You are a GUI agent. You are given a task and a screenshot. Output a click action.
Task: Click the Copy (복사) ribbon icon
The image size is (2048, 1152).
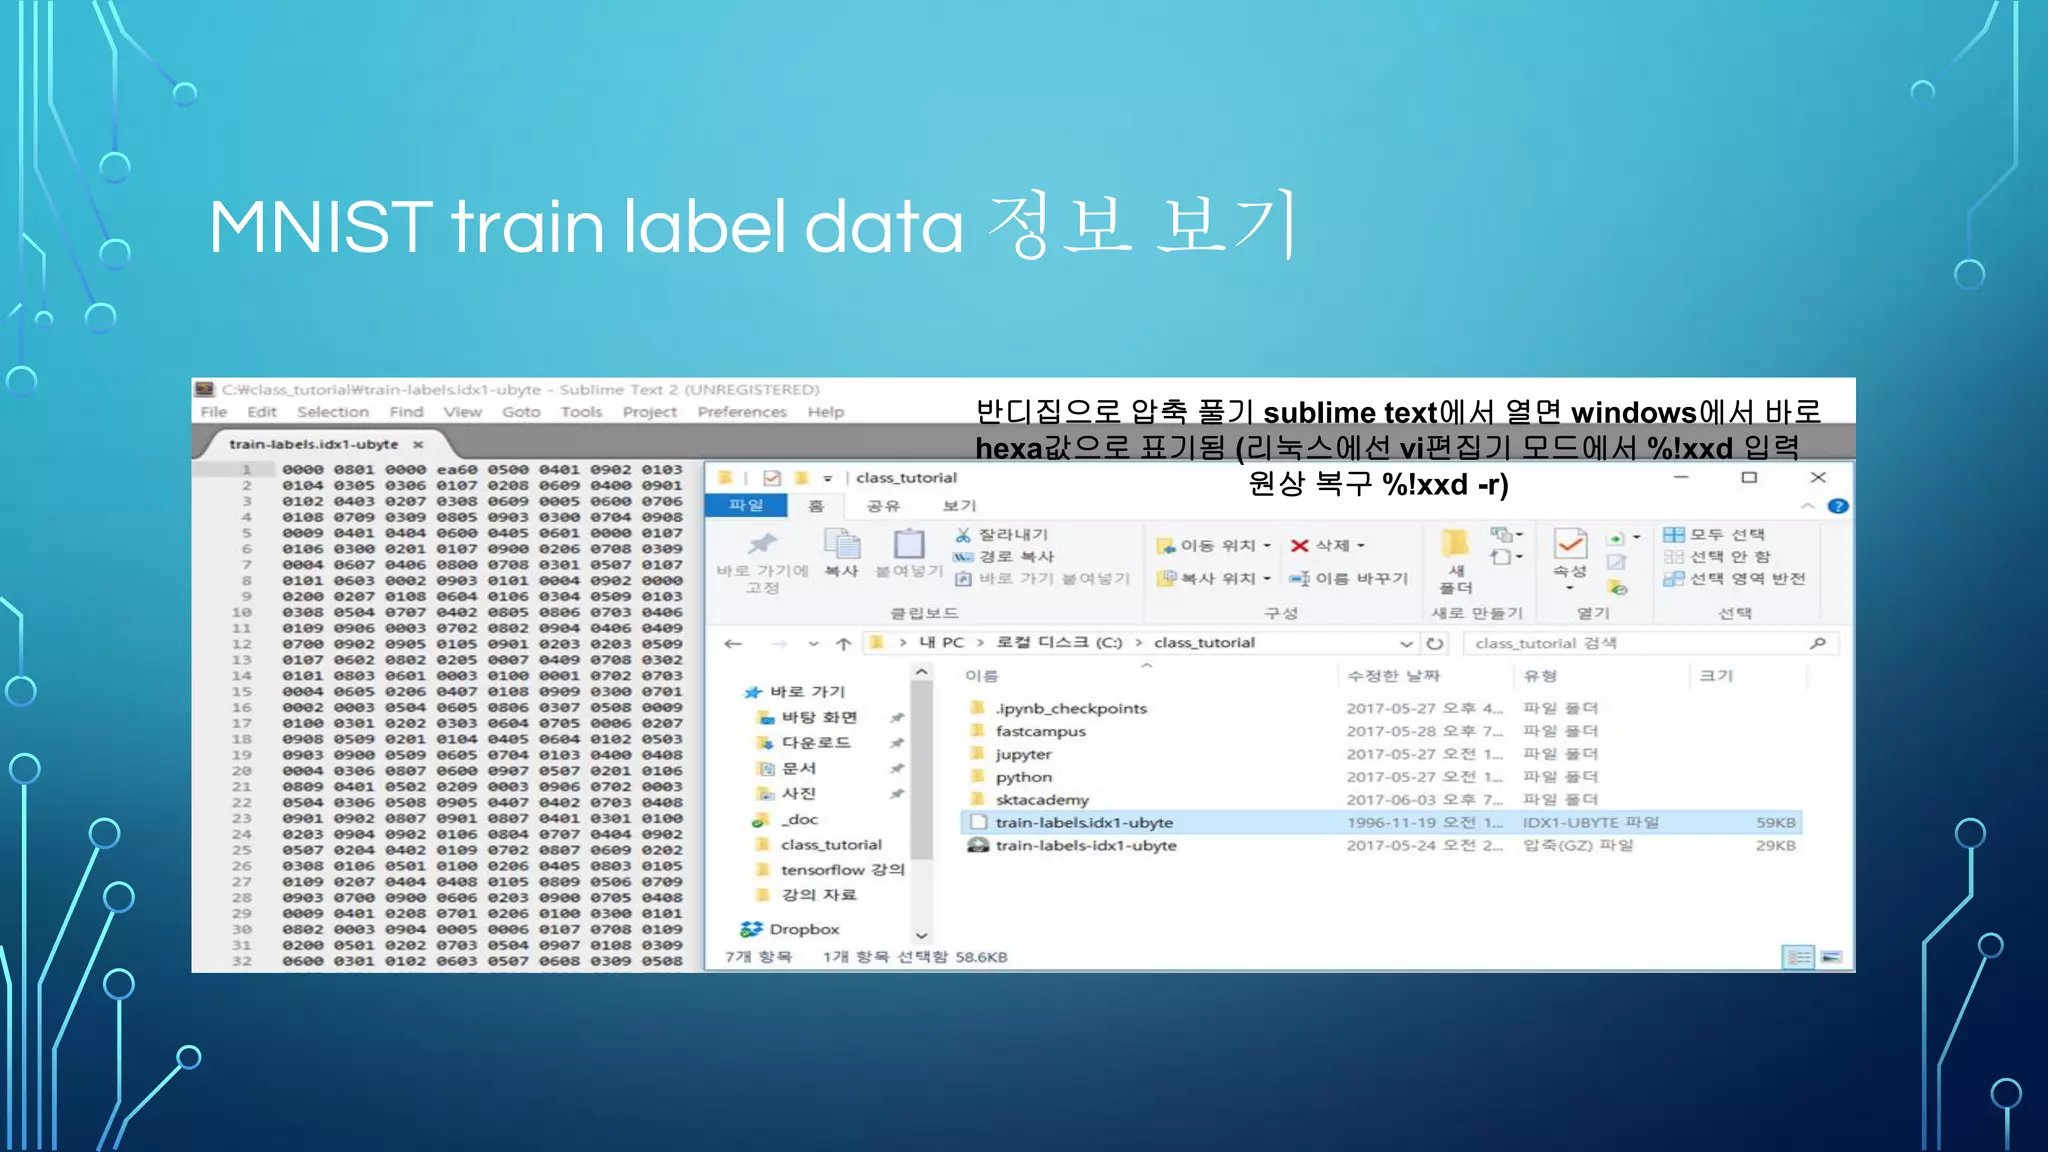click(x=841, y=546)
